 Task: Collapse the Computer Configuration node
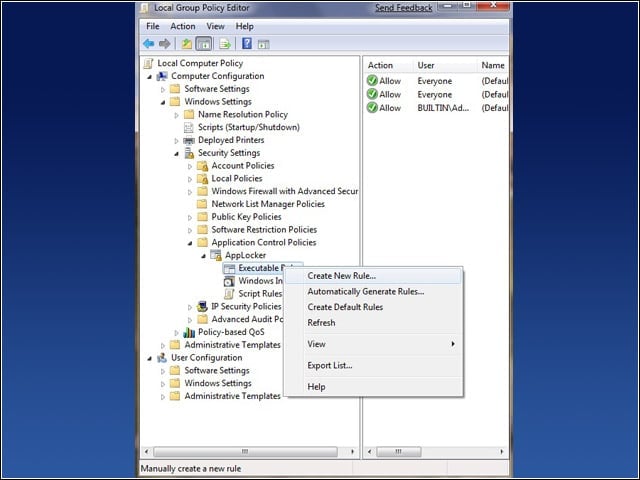tap(149, 77)
